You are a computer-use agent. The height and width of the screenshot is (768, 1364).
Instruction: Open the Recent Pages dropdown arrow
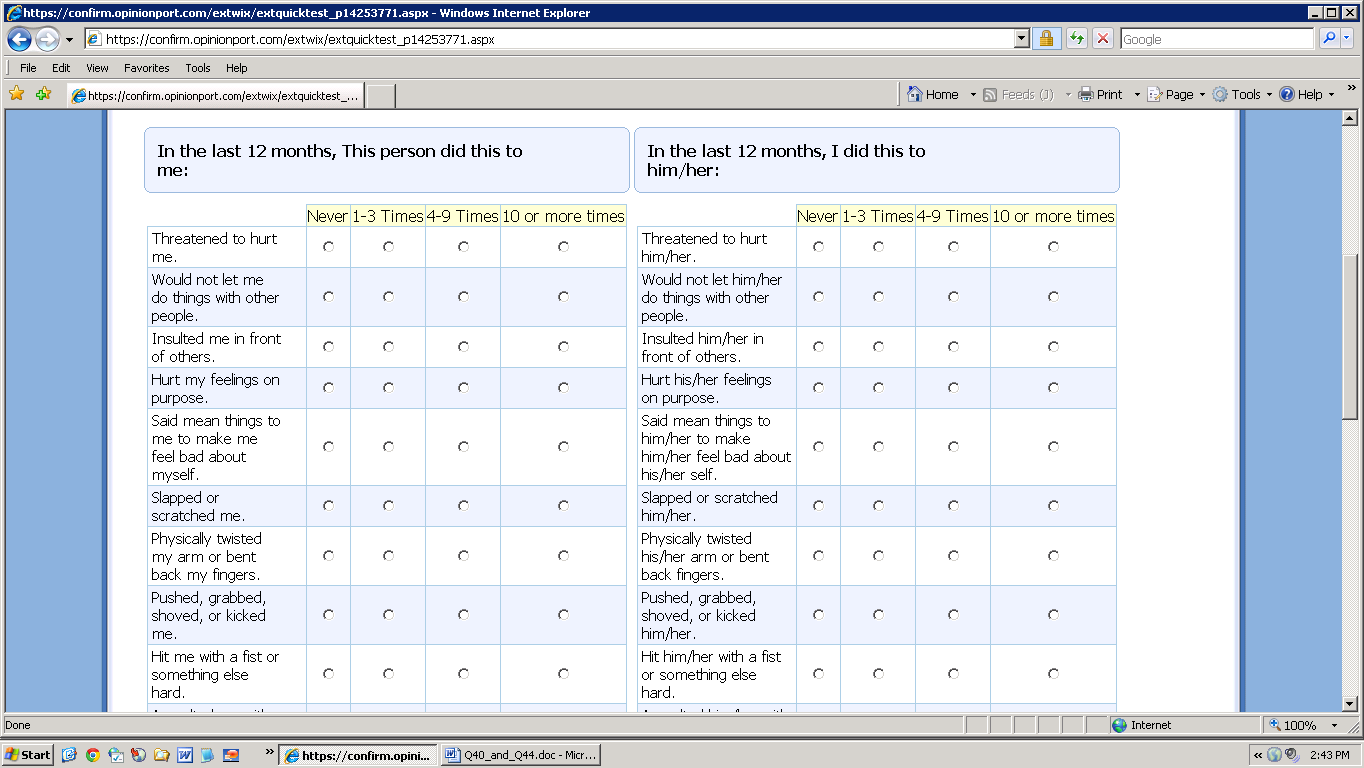[x=69, y=40]
